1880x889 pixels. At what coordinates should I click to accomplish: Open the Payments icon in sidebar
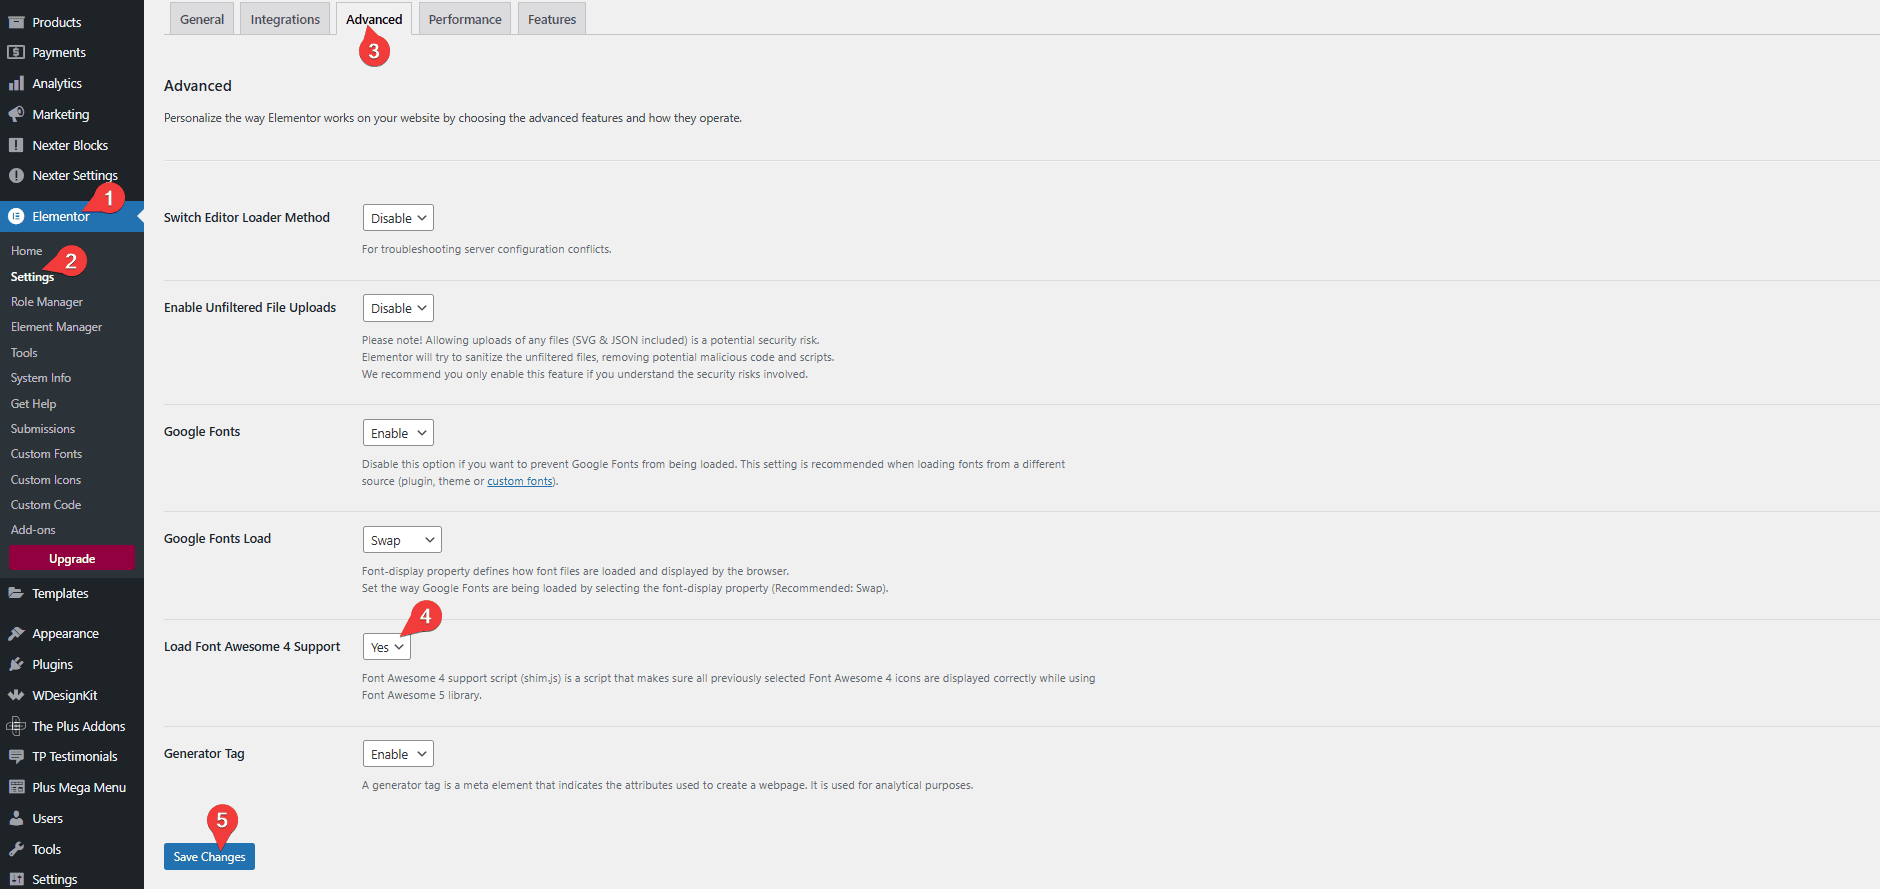coord(16,52)
